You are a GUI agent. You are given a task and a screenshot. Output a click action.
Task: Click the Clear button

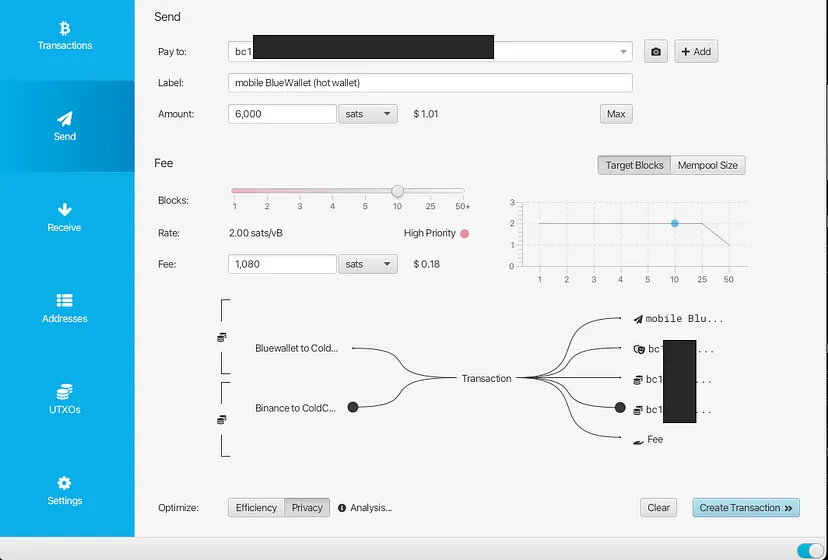658,508
